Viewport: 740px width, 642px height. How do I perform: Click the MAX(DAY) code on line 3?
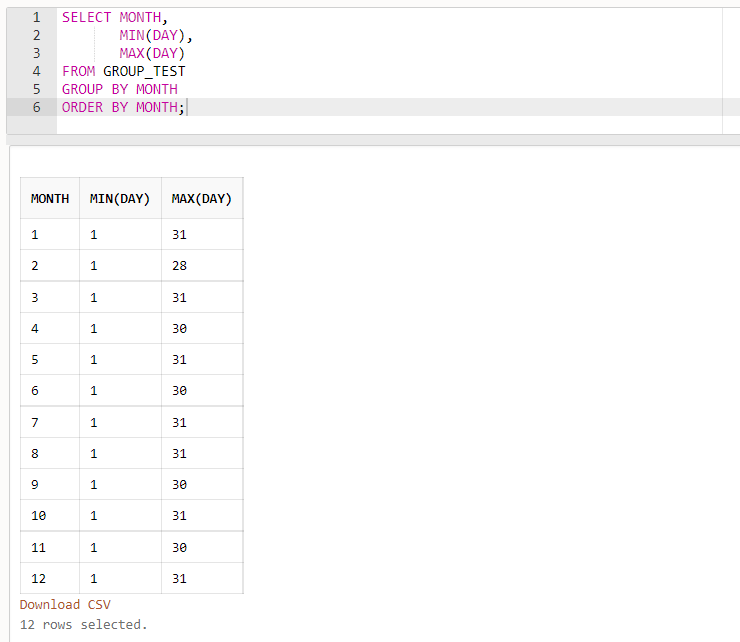point(152,53)
